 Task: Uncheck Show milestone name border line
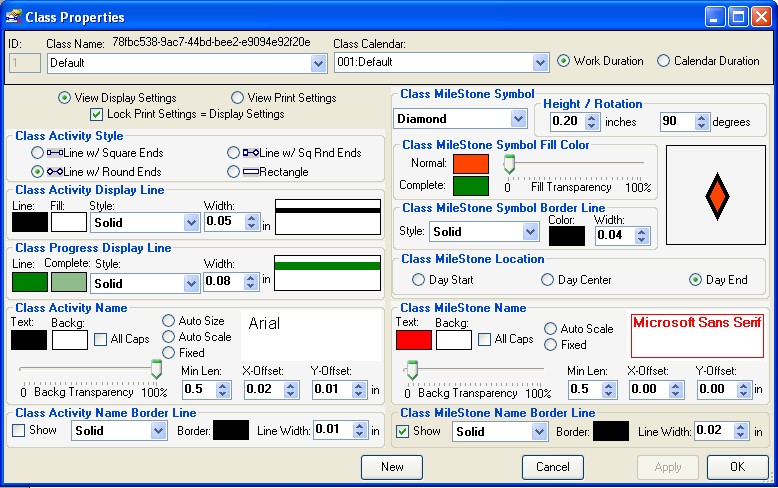pyautogui.click(x=403, y=431)
